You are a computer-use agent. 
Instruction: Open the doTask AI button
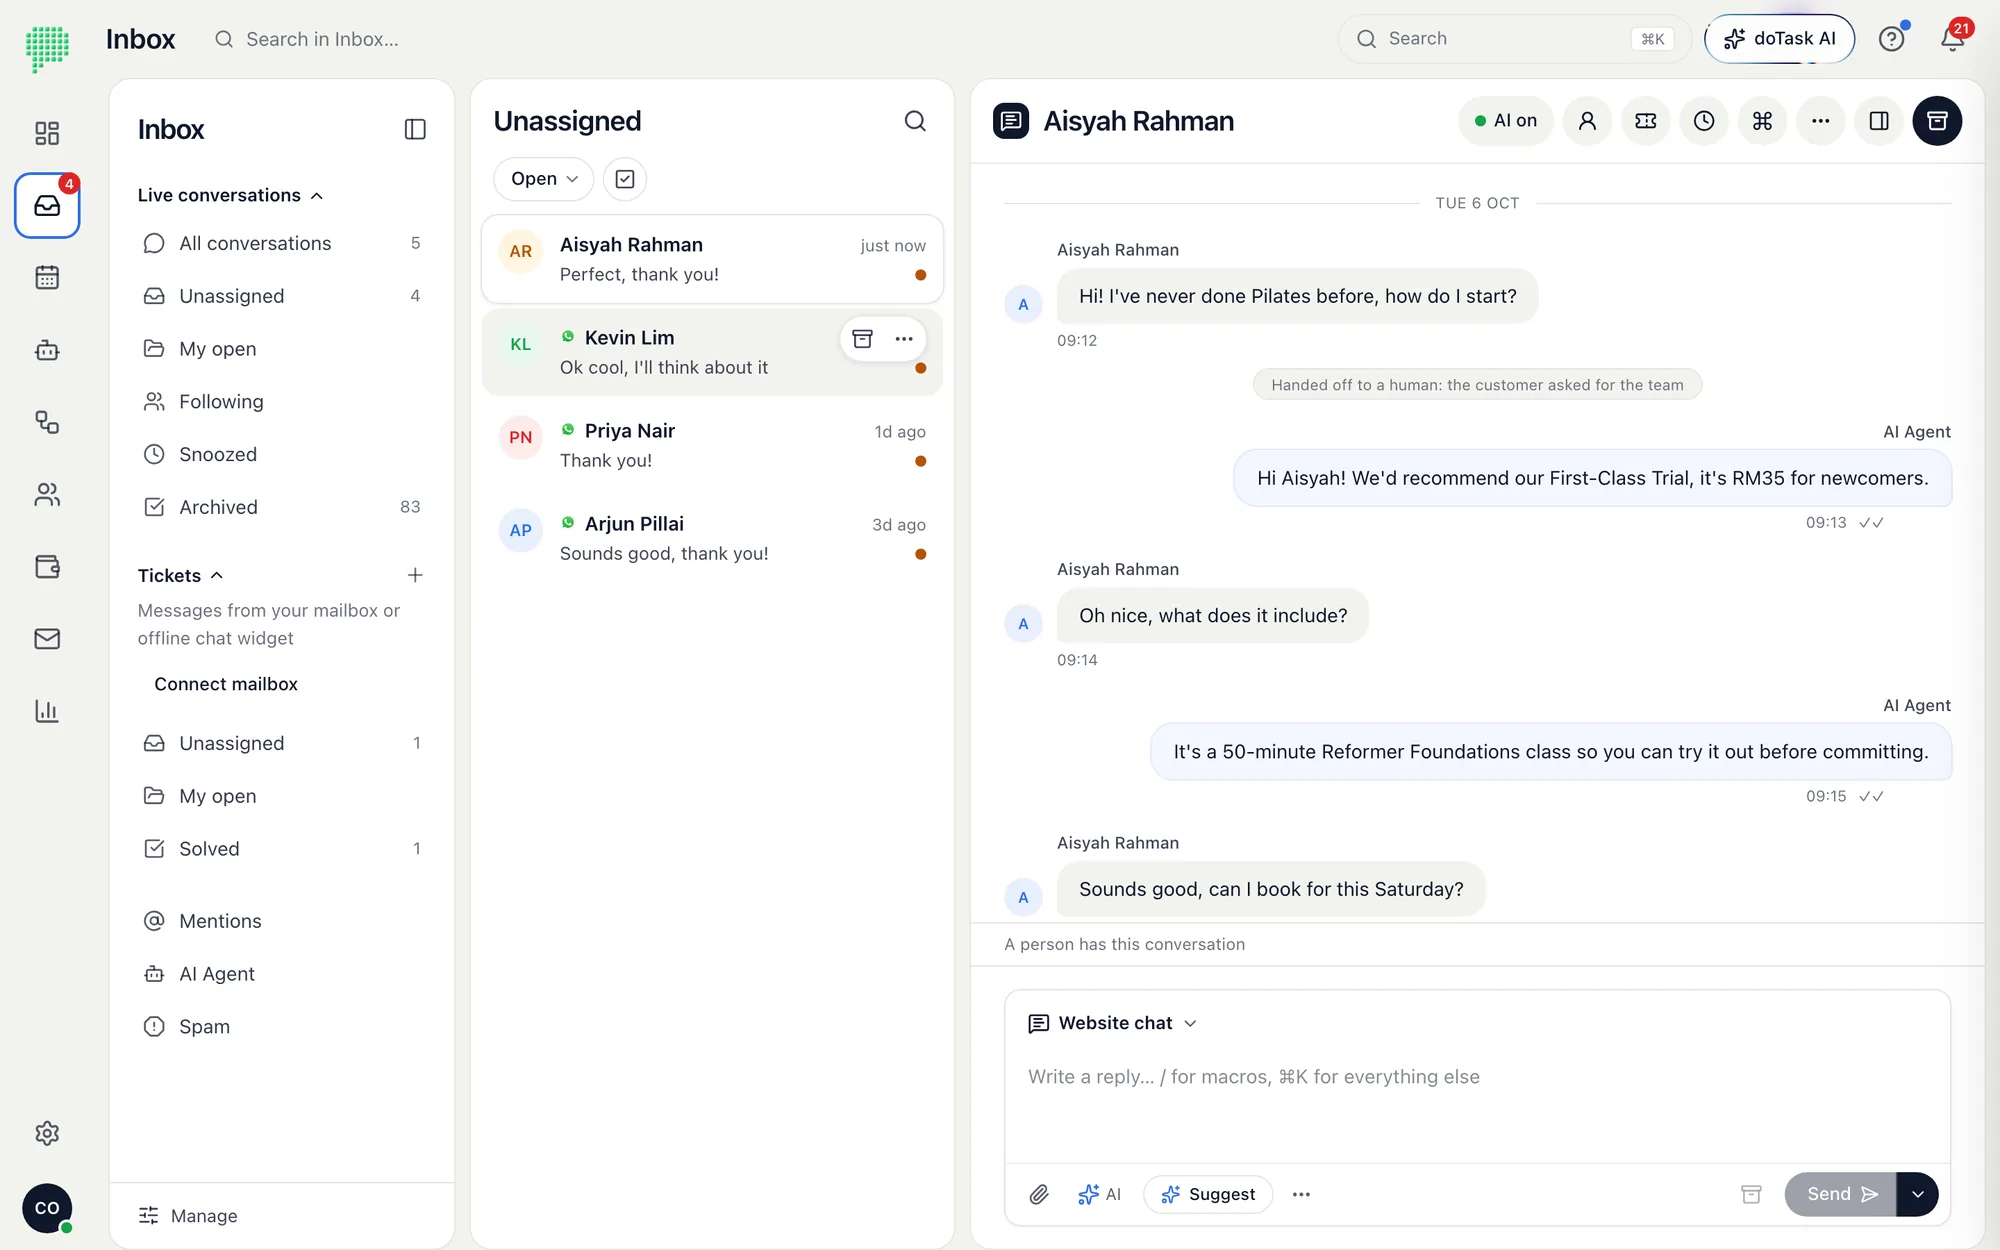coord(1780,39)
